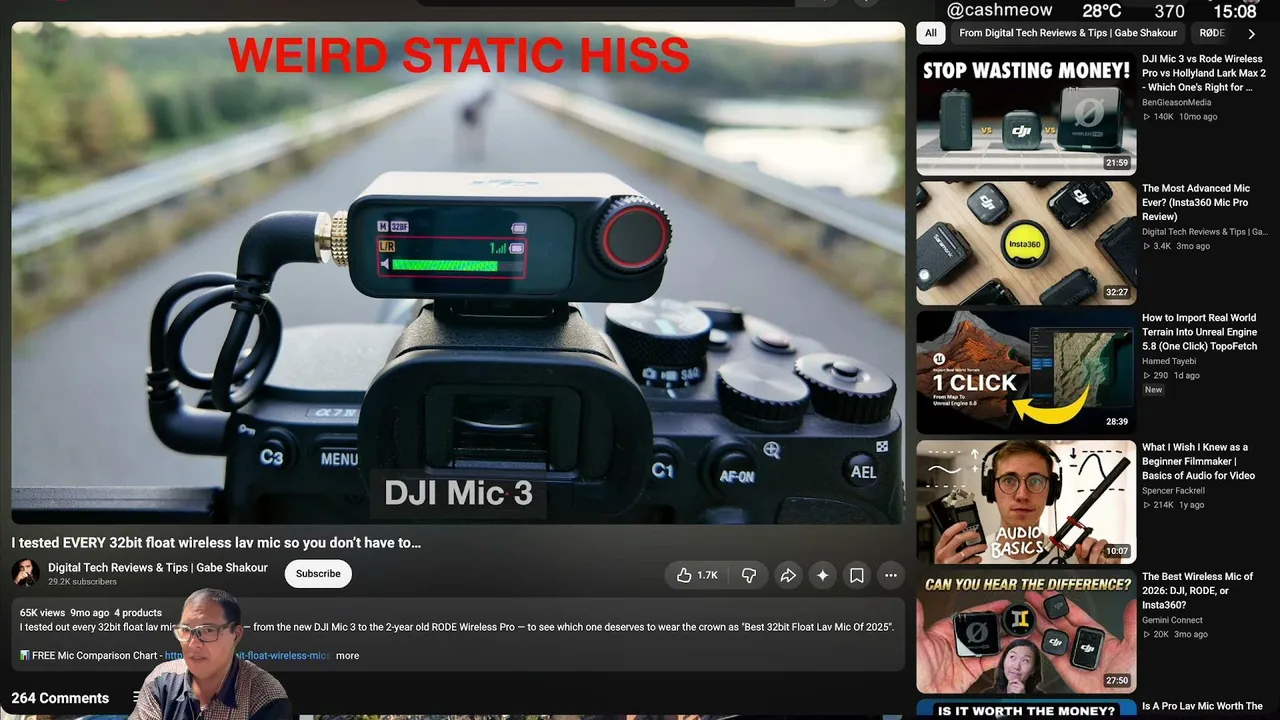Image resolution: width=1280 pixels, height=720 pixels.
Task: Save video using the bookmark icon
Action: click(x=857, y=575)
